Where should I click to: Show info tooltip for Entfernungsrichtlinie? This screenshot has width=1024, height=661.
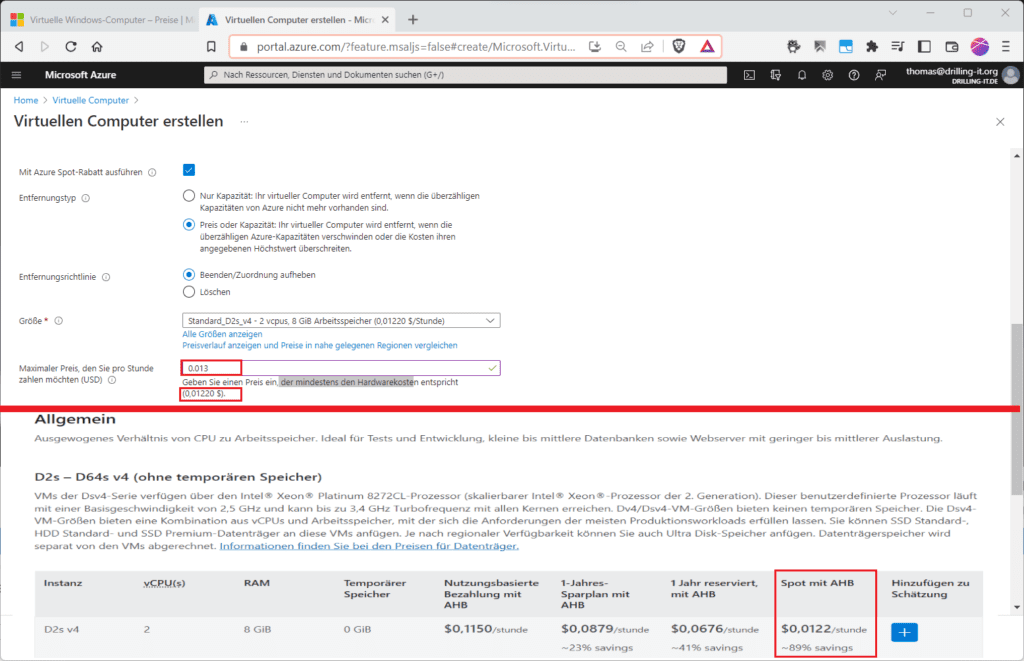click(x=106, y=277)
